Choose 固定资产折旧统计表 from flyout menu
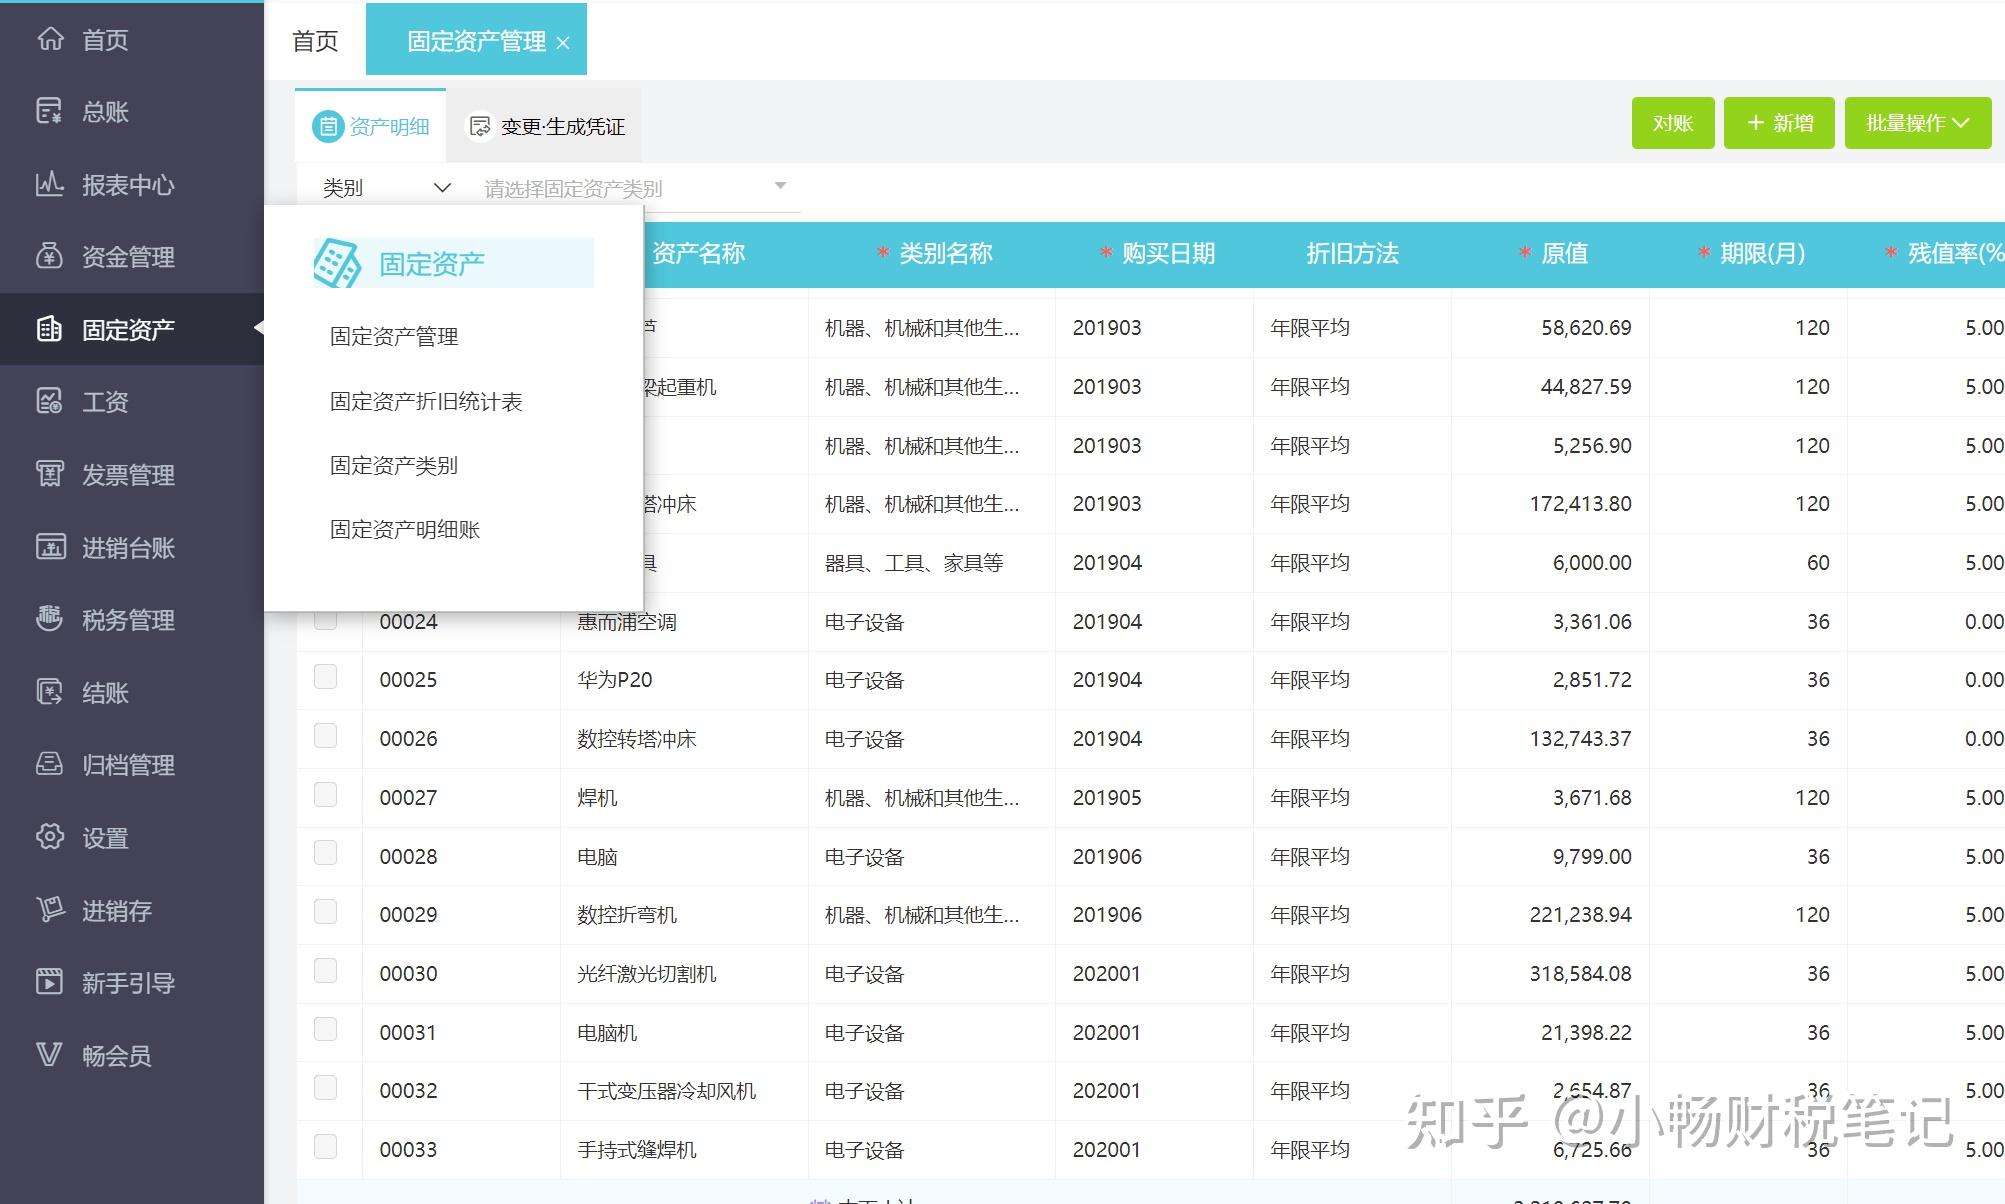 pos(426,402)
